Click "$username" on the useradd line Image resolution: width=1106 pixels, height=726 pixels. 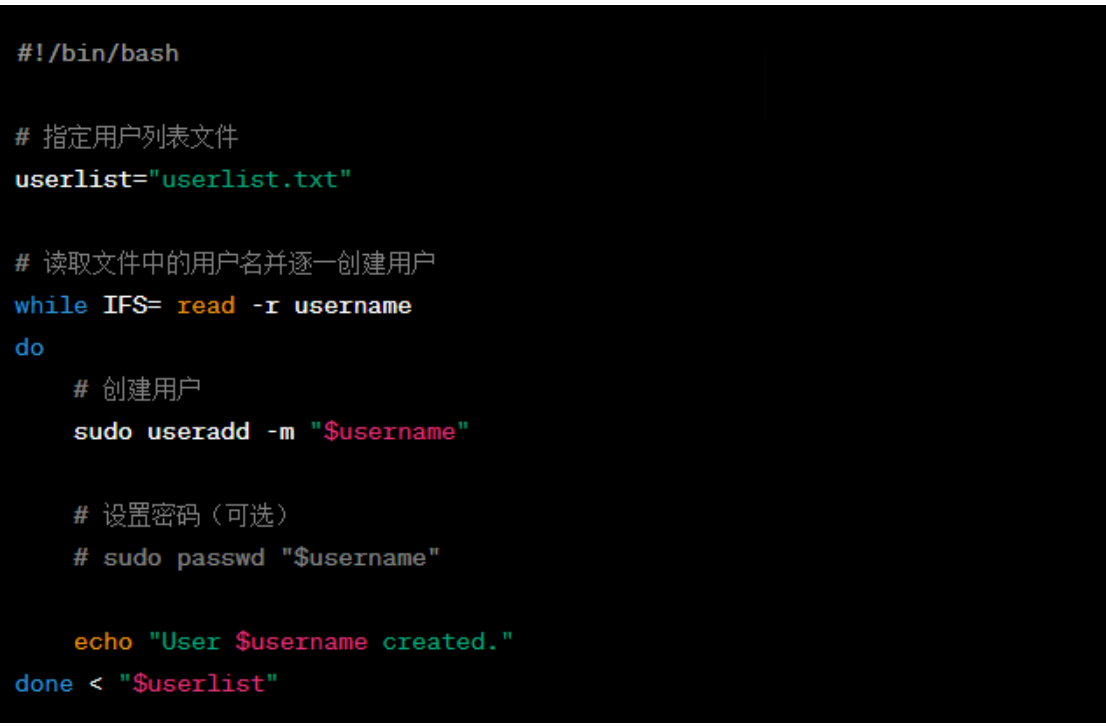tap(389, 432)
